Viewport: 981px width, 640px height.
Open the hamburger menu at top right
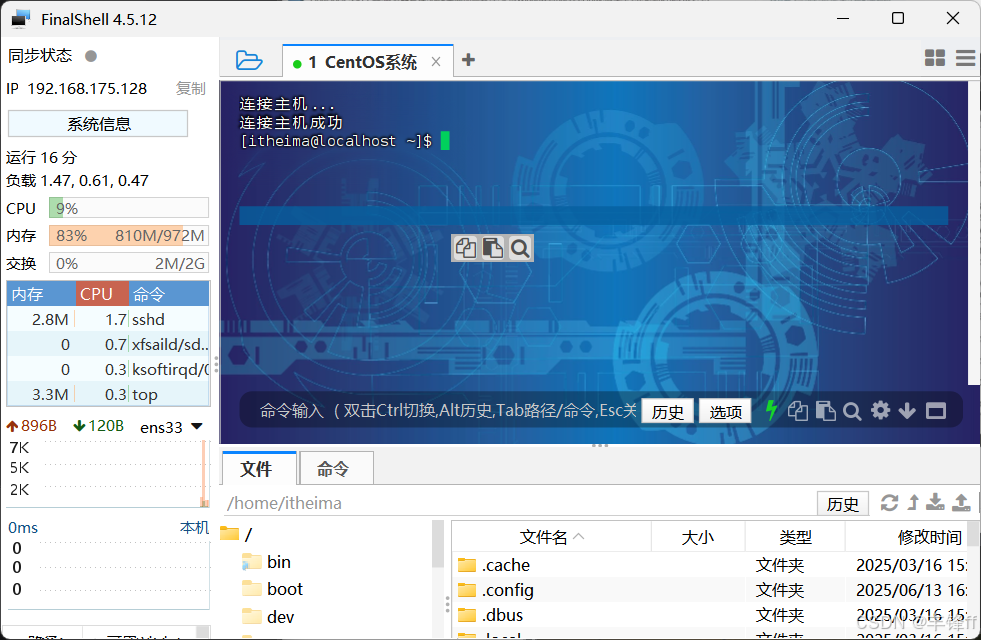[x=965, y=58]
